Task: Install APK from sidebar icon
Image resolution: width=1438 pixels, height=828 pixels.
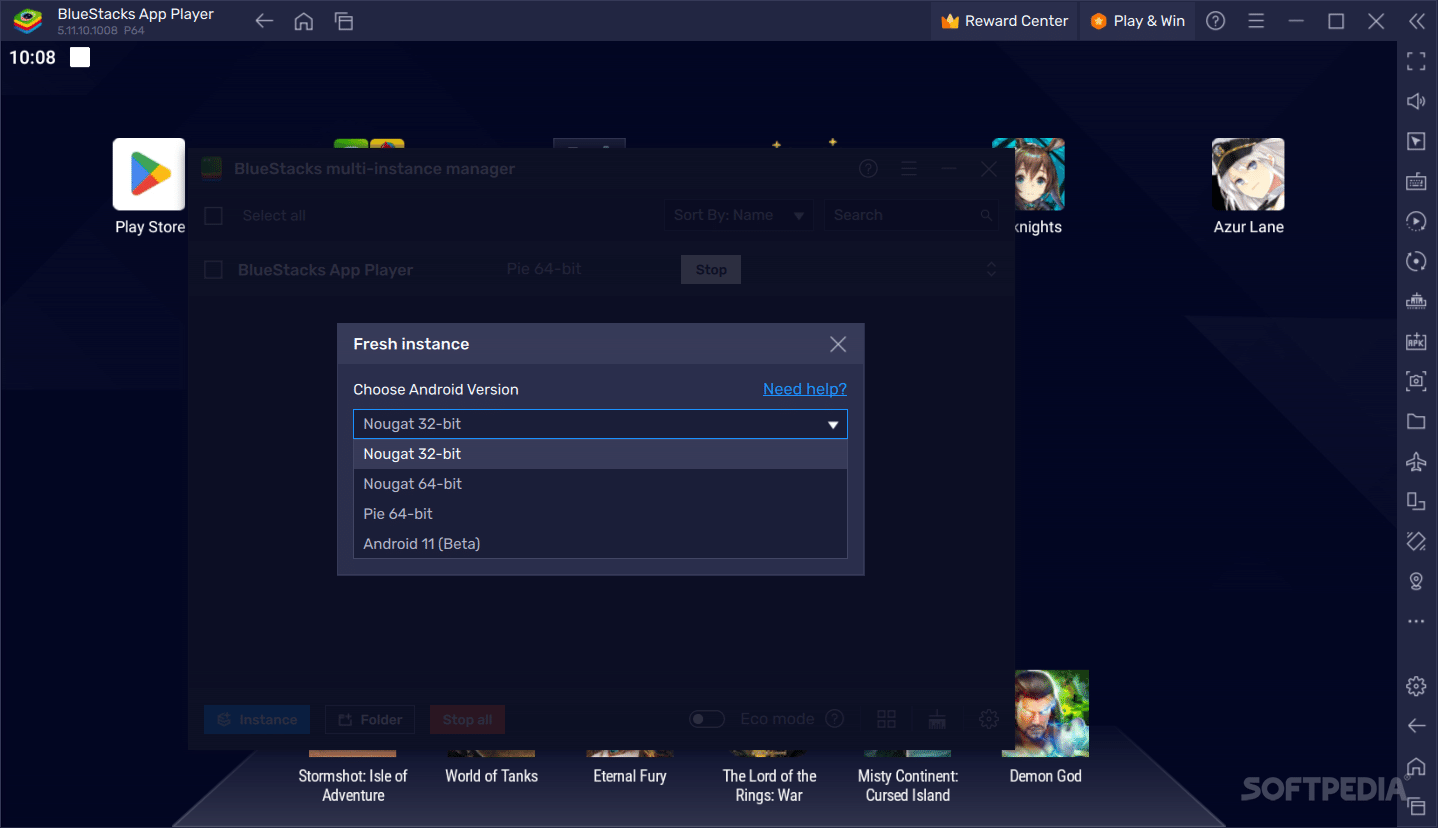Action: coord(1416,341)
